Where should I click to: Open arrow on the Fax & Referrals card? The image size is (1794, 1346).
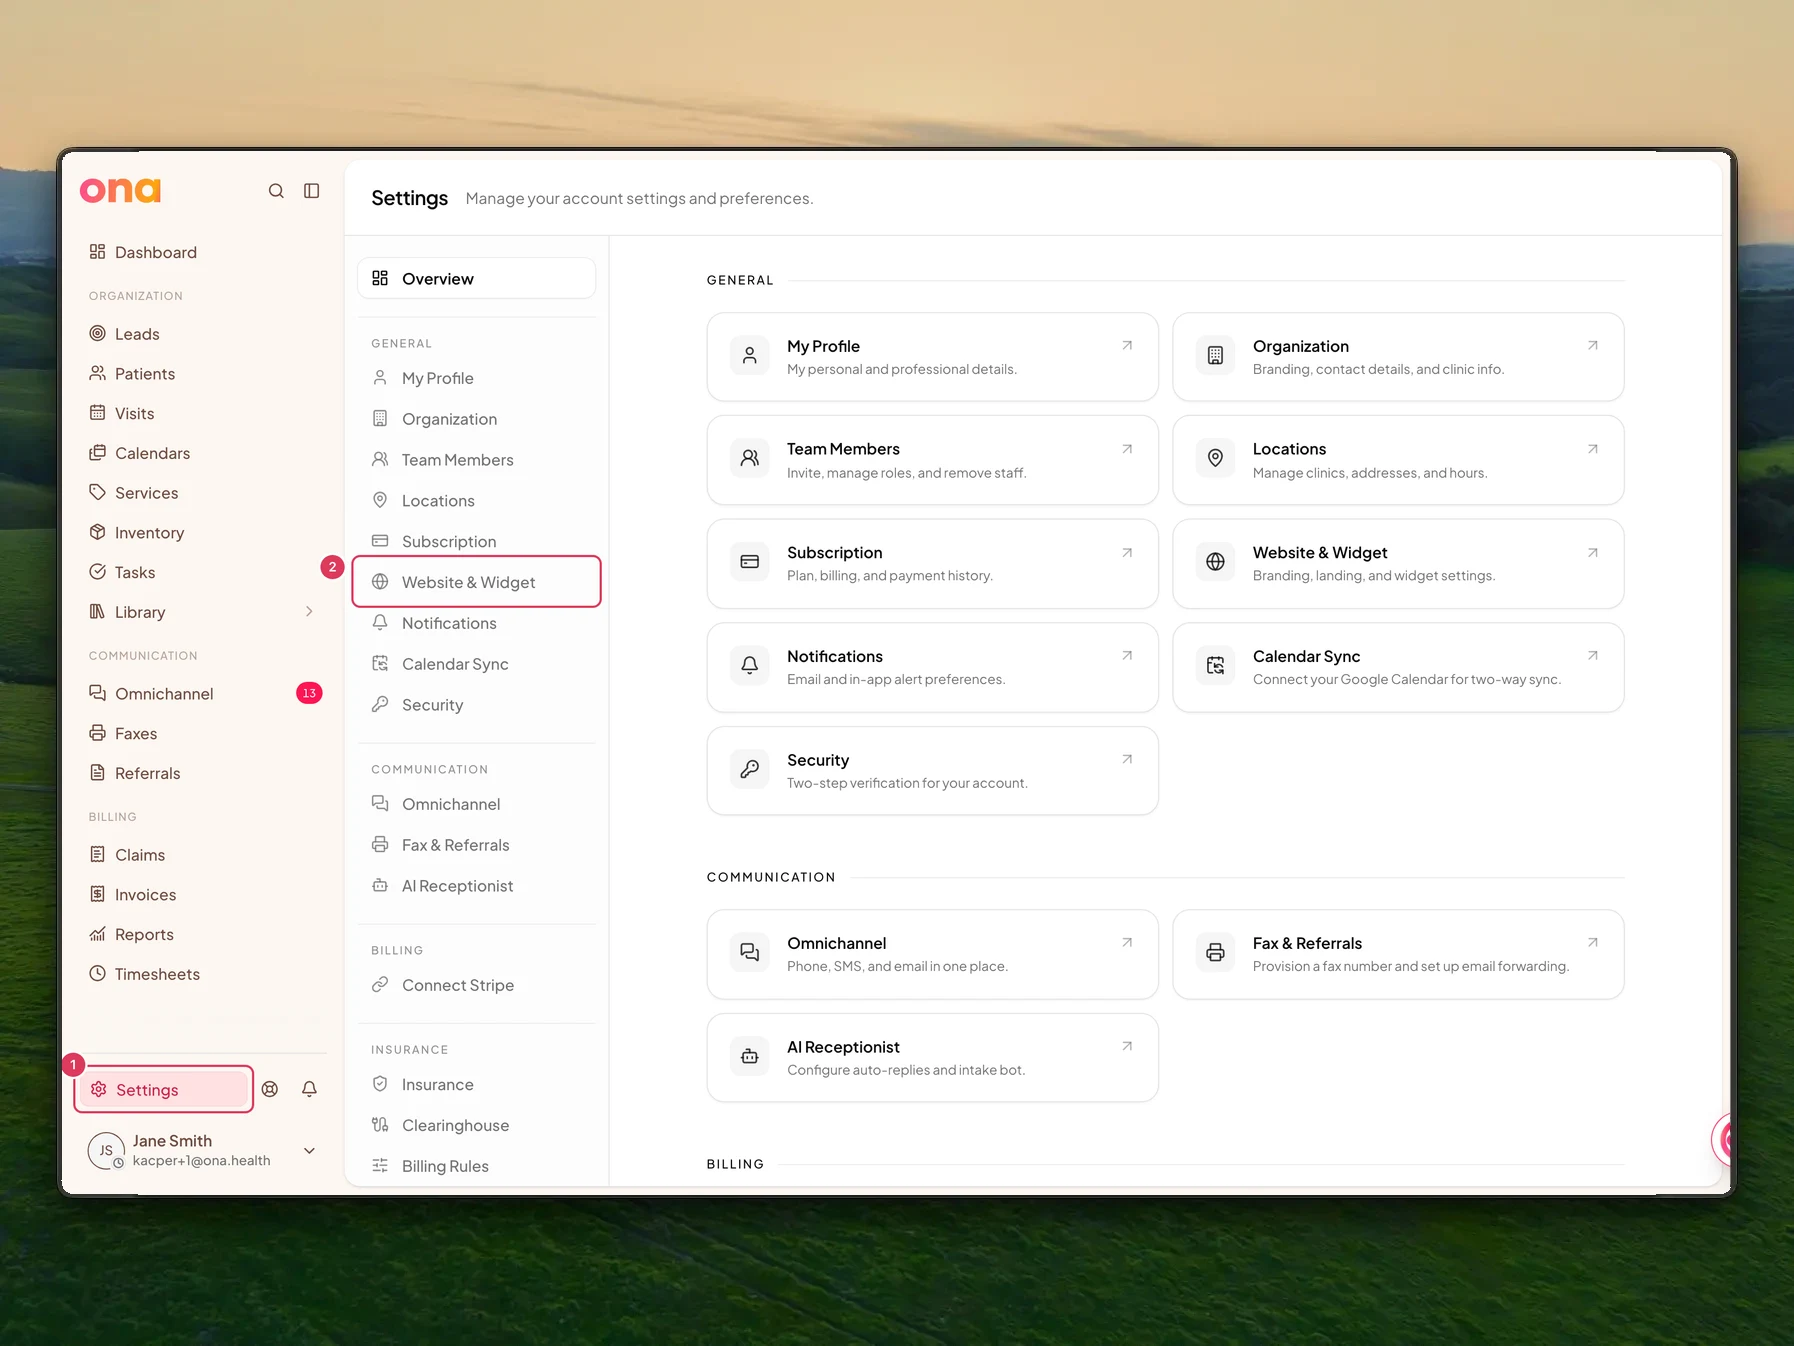(1593, 942)
